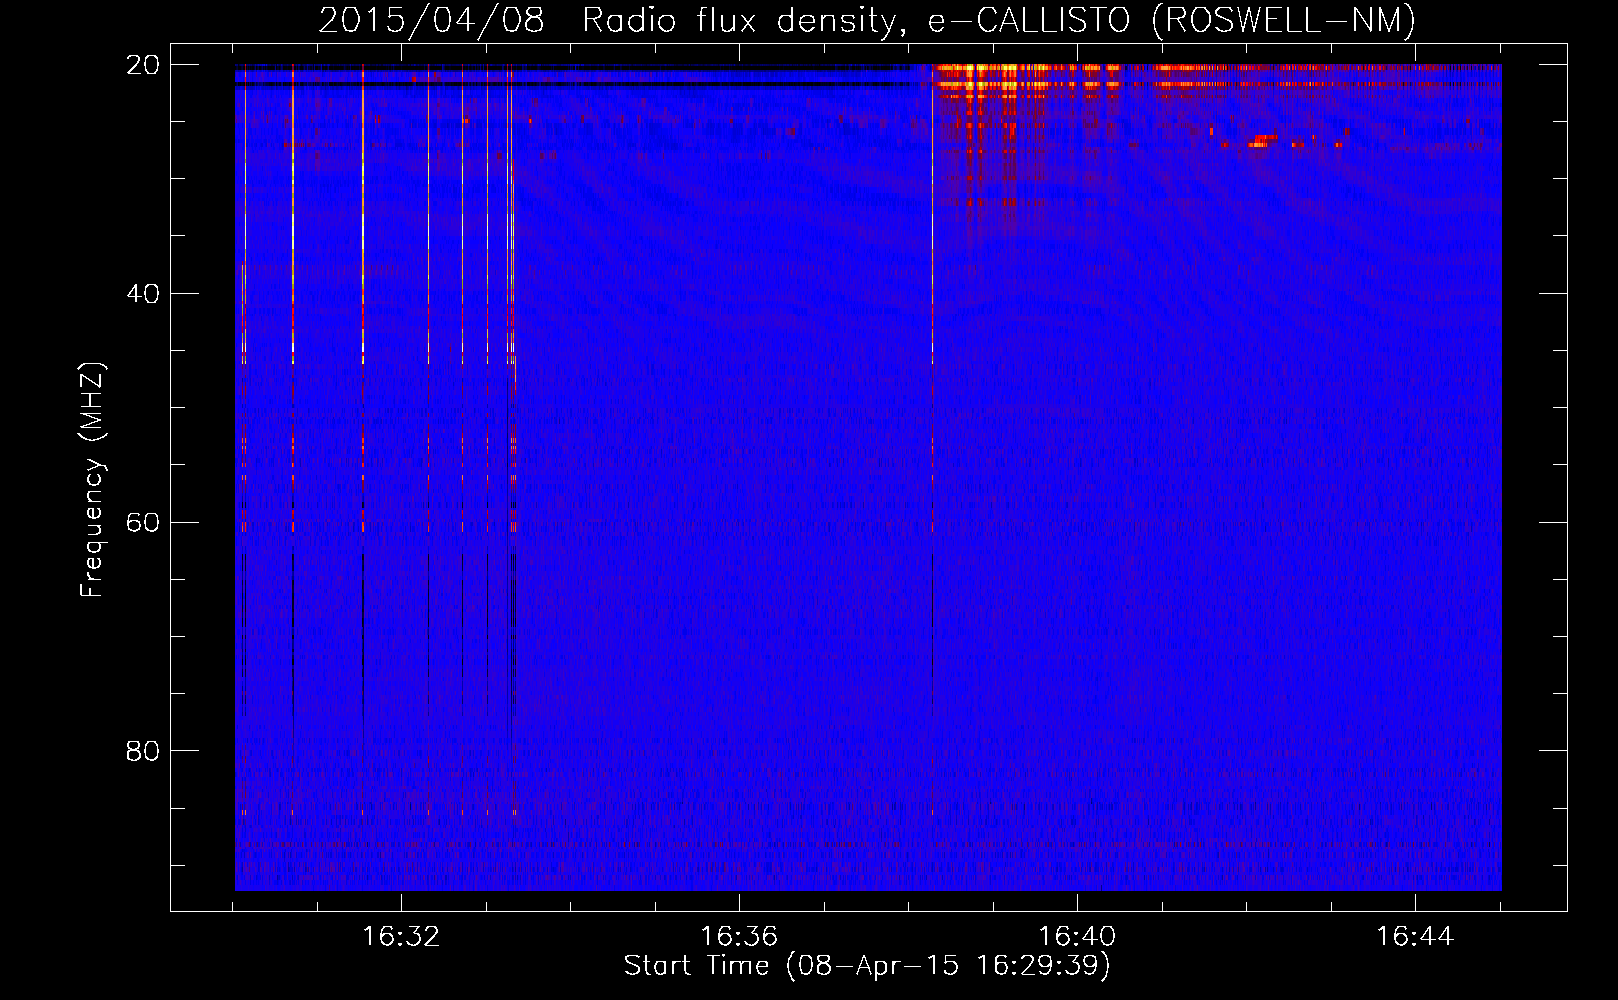Click the plot title '2015/04/08 Radio flux density'
Image resolution: width=1618 pixels, height=1000 pixels.
pyautogui.click(x=867, y=20)
